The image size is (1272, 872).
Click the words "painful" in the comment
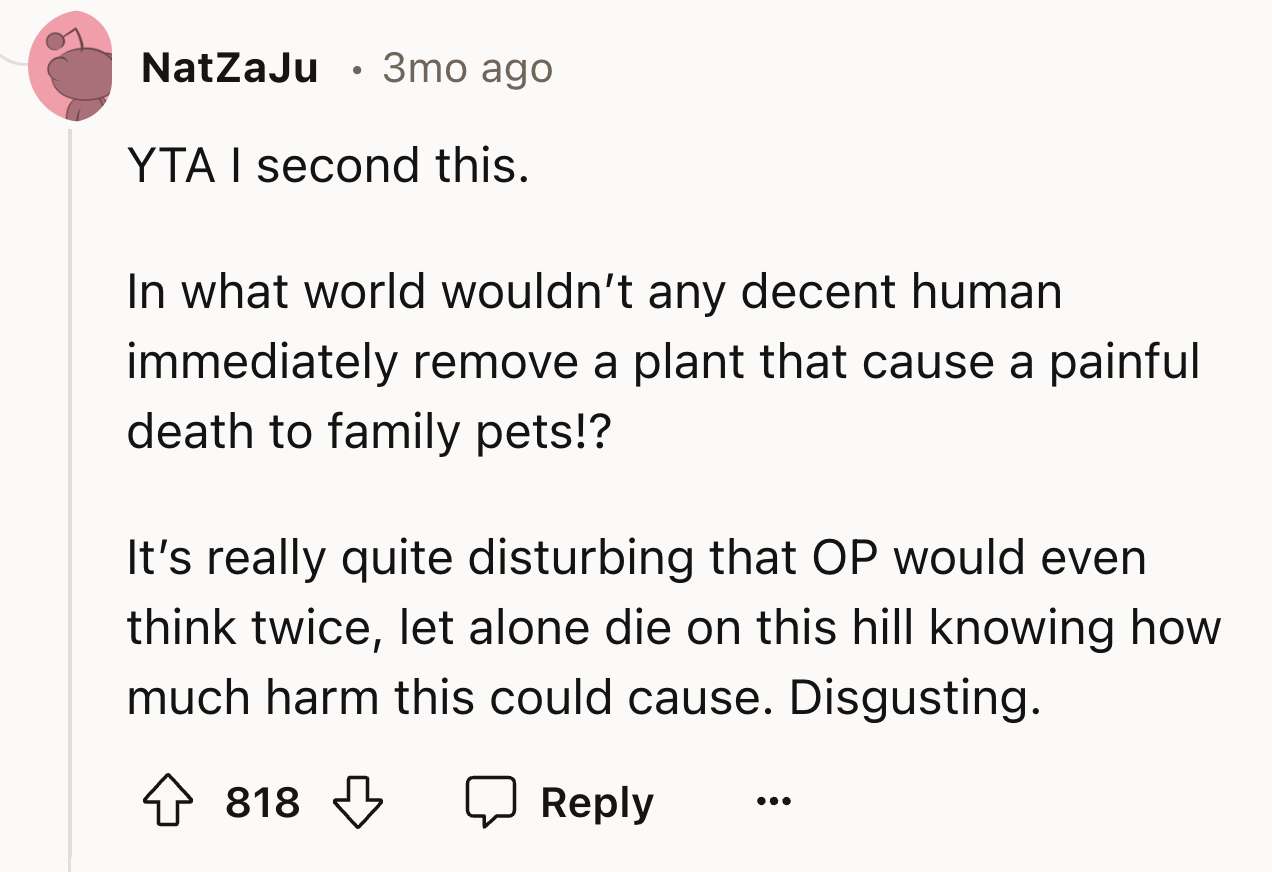click(x=1123, y=362)
